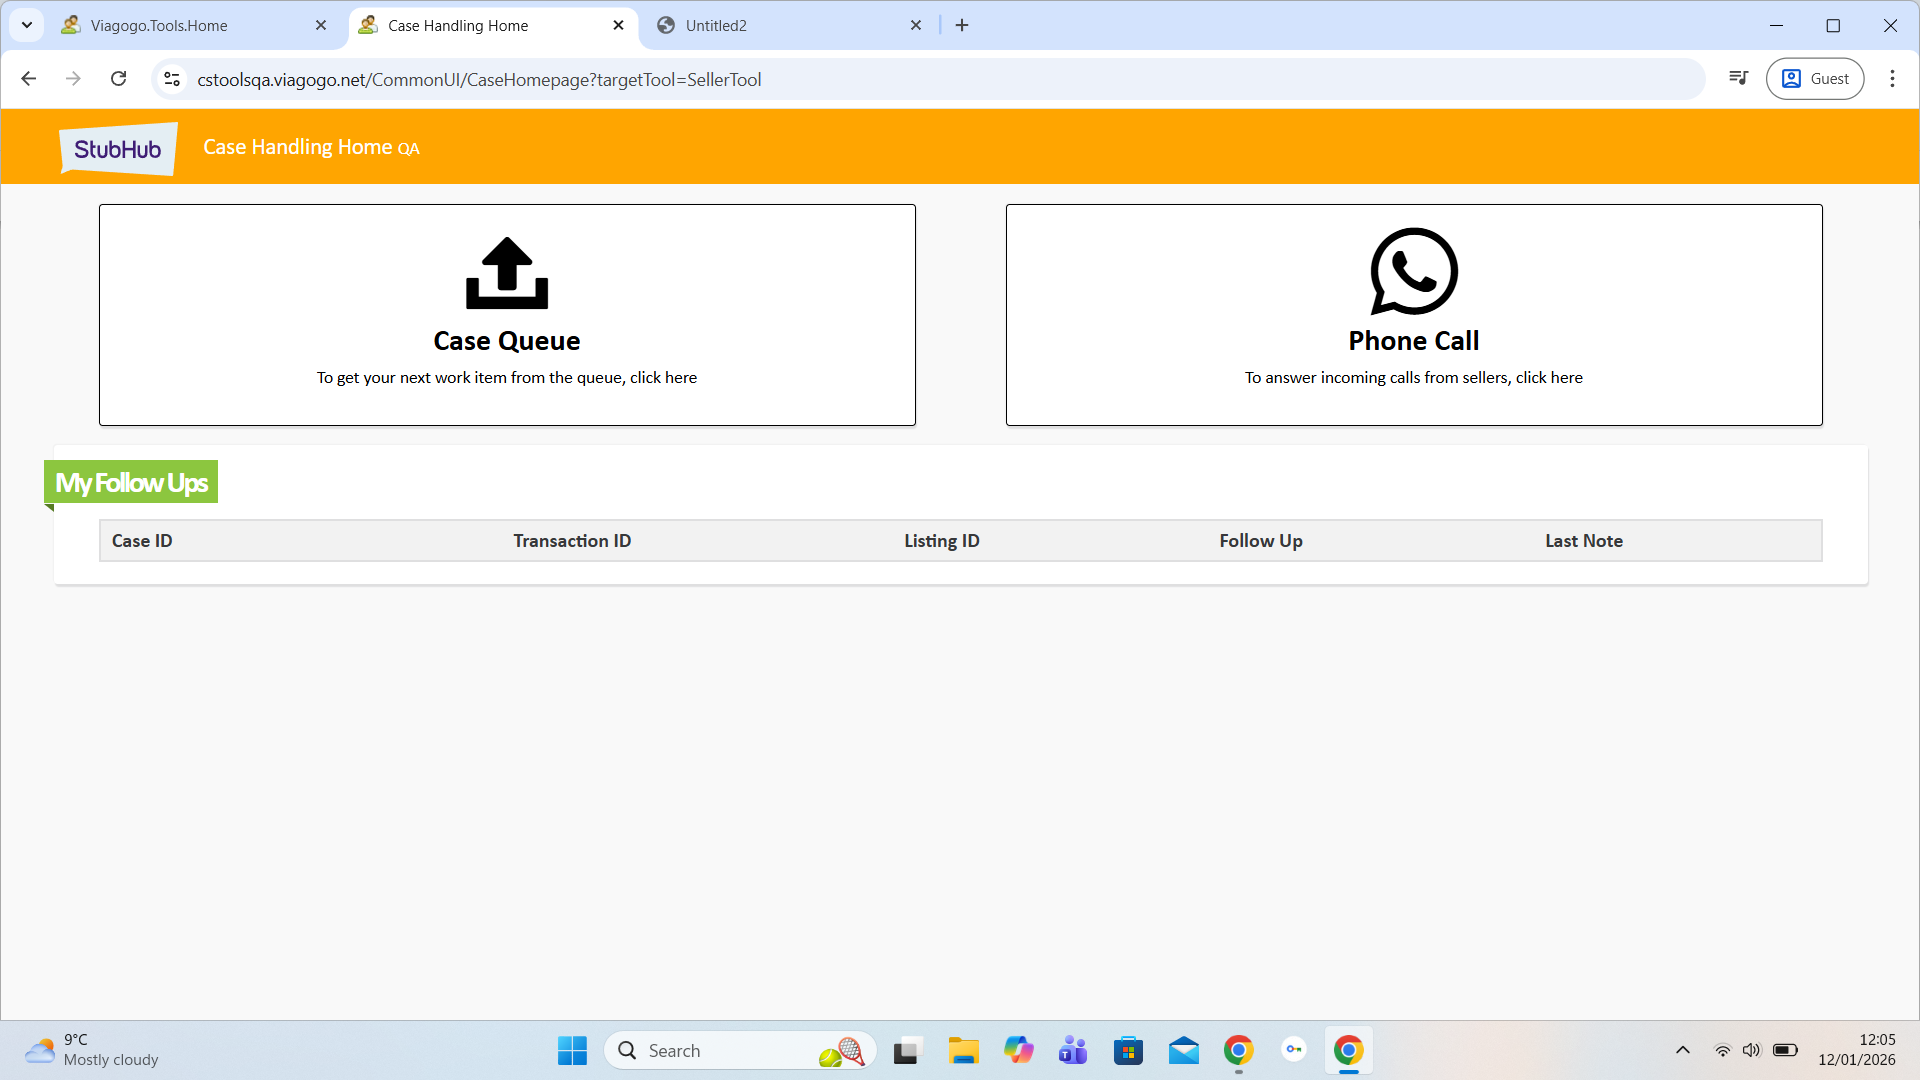1920x1080 pixels.
Task: Close the Untitled2 tab
Action: click(915, 26)
